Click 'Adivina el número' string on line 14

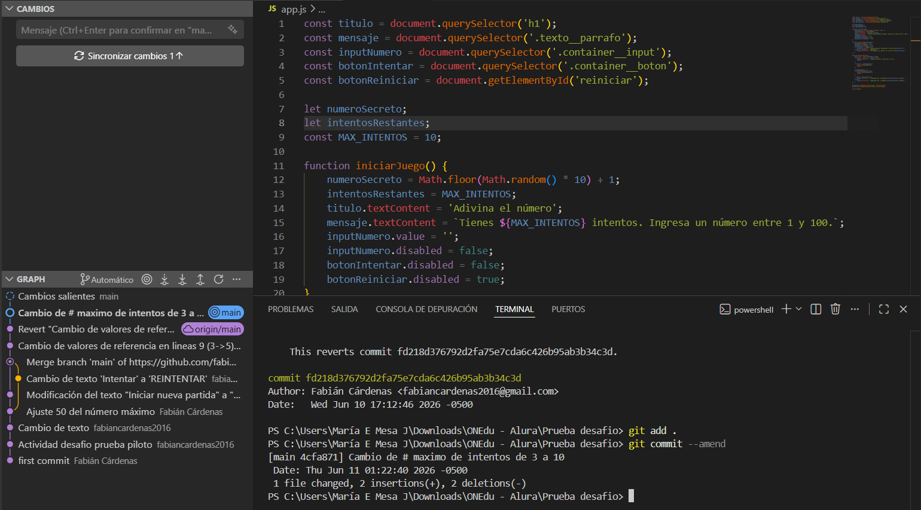click(x=501, y=208)
